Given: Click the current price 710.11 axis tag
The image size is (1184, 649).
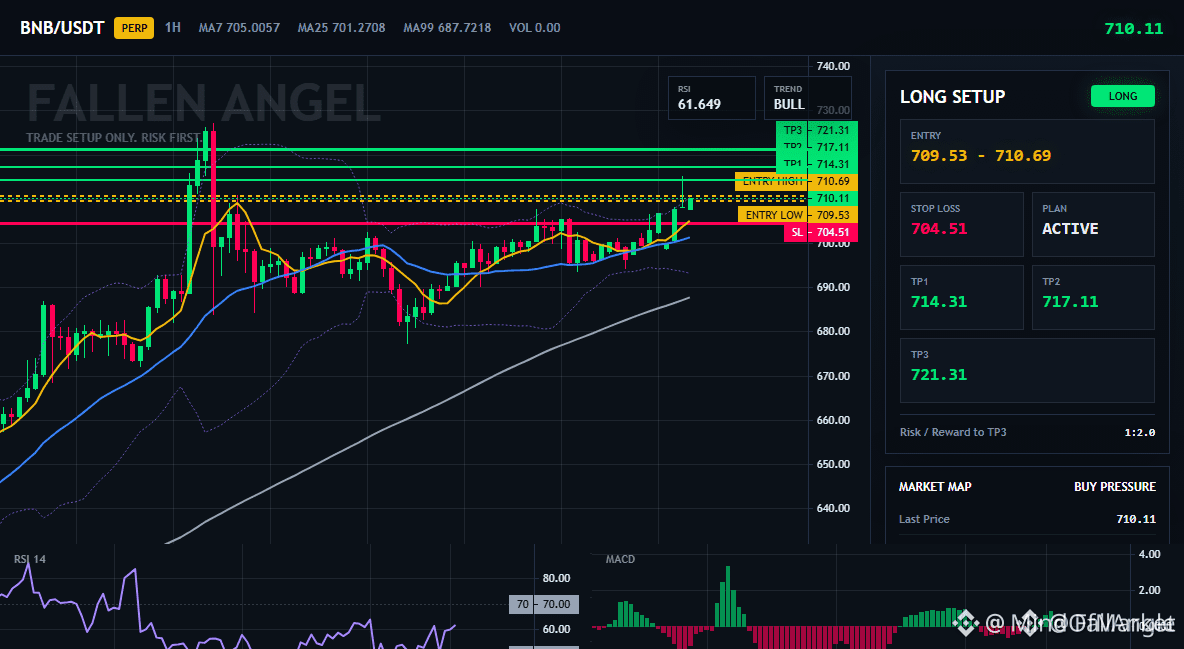Looking at the screenshot, I should tap(833, 198).
